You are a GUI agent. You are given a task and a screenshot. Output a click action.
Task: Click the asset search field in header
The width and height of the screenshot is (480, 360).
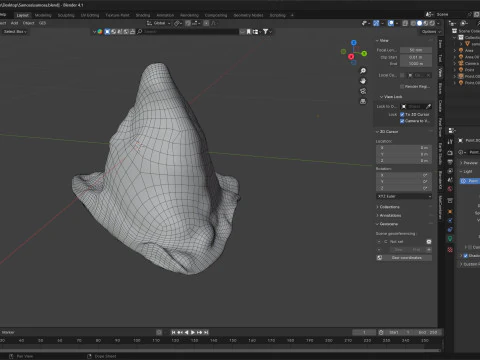pyautogui.click(x=188, y=32)
